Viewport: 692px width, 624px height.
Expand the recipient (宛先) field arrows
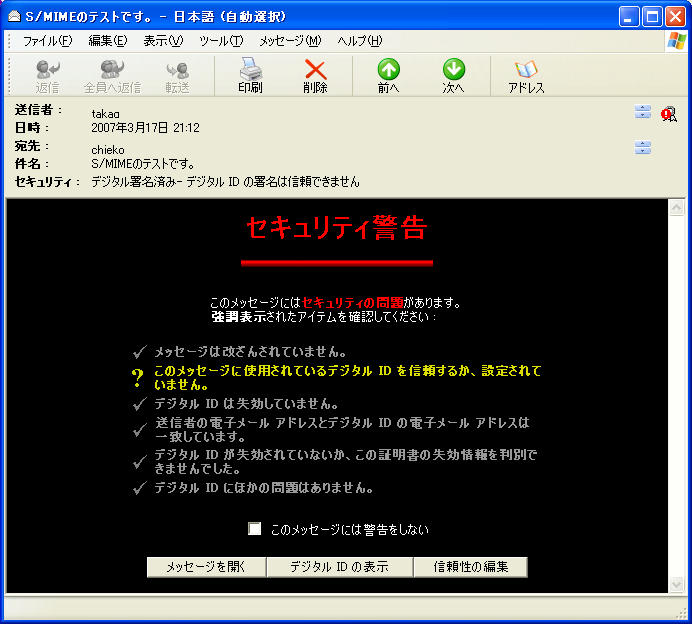643,147
